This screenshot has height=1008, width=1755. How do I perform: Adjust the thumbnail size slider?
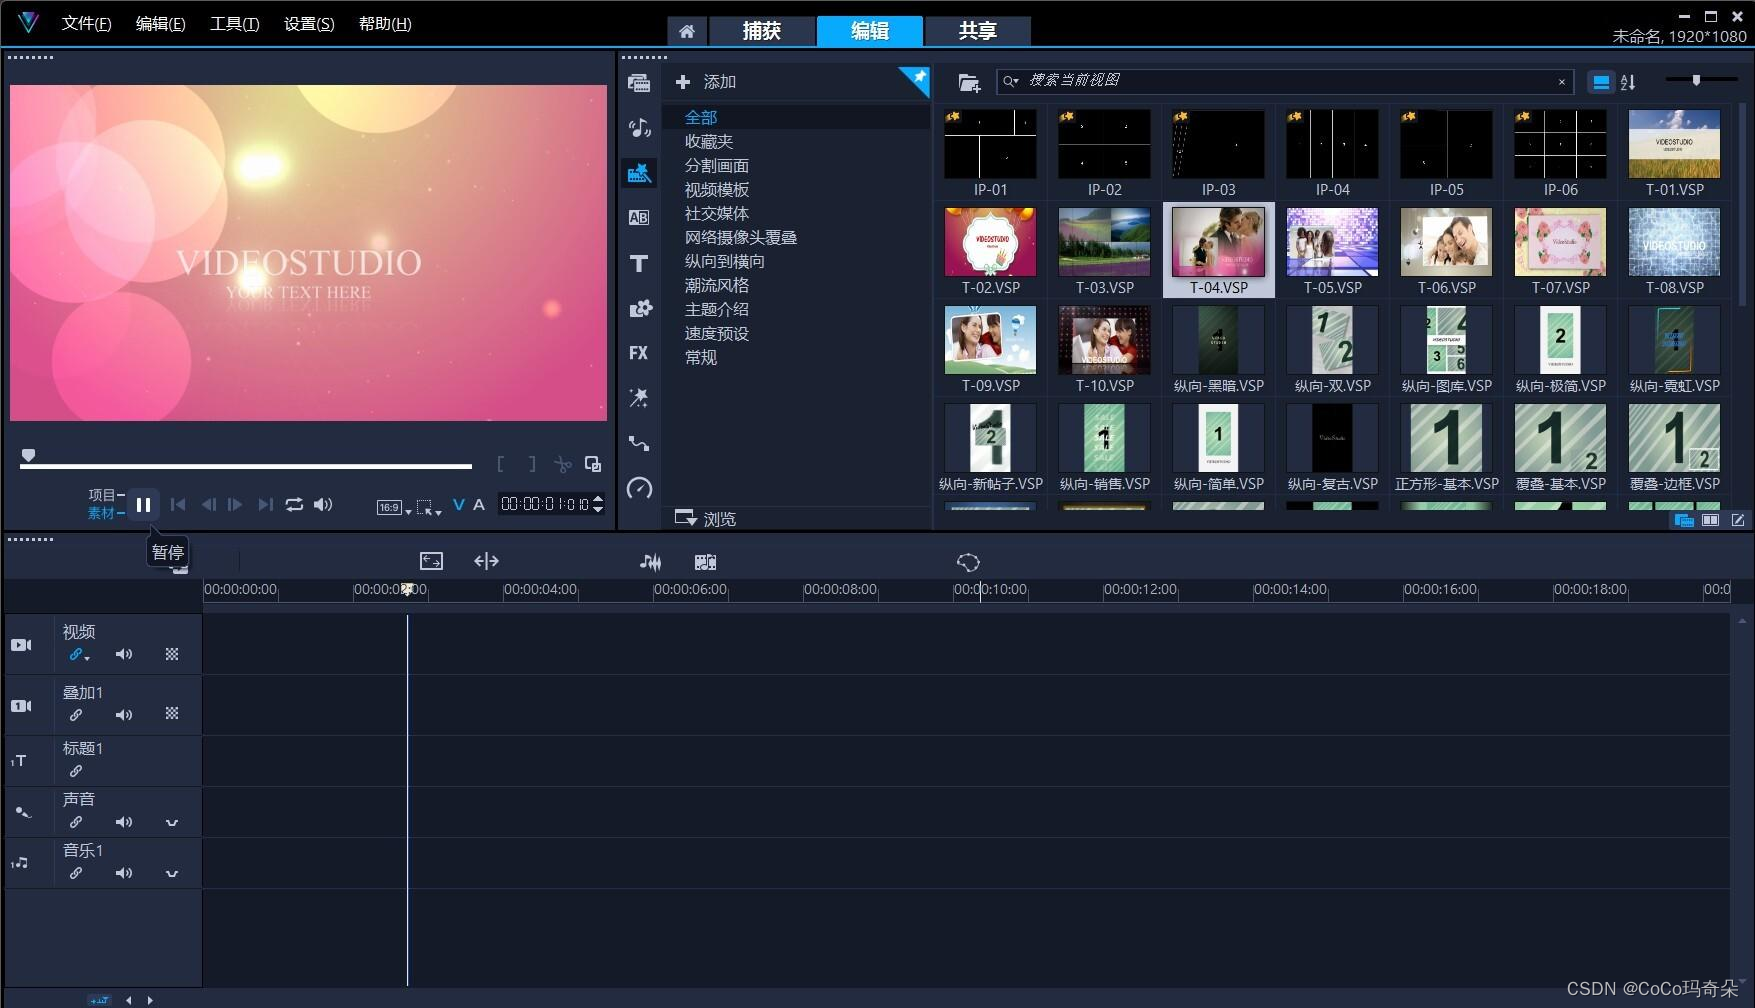[1696, 80]
